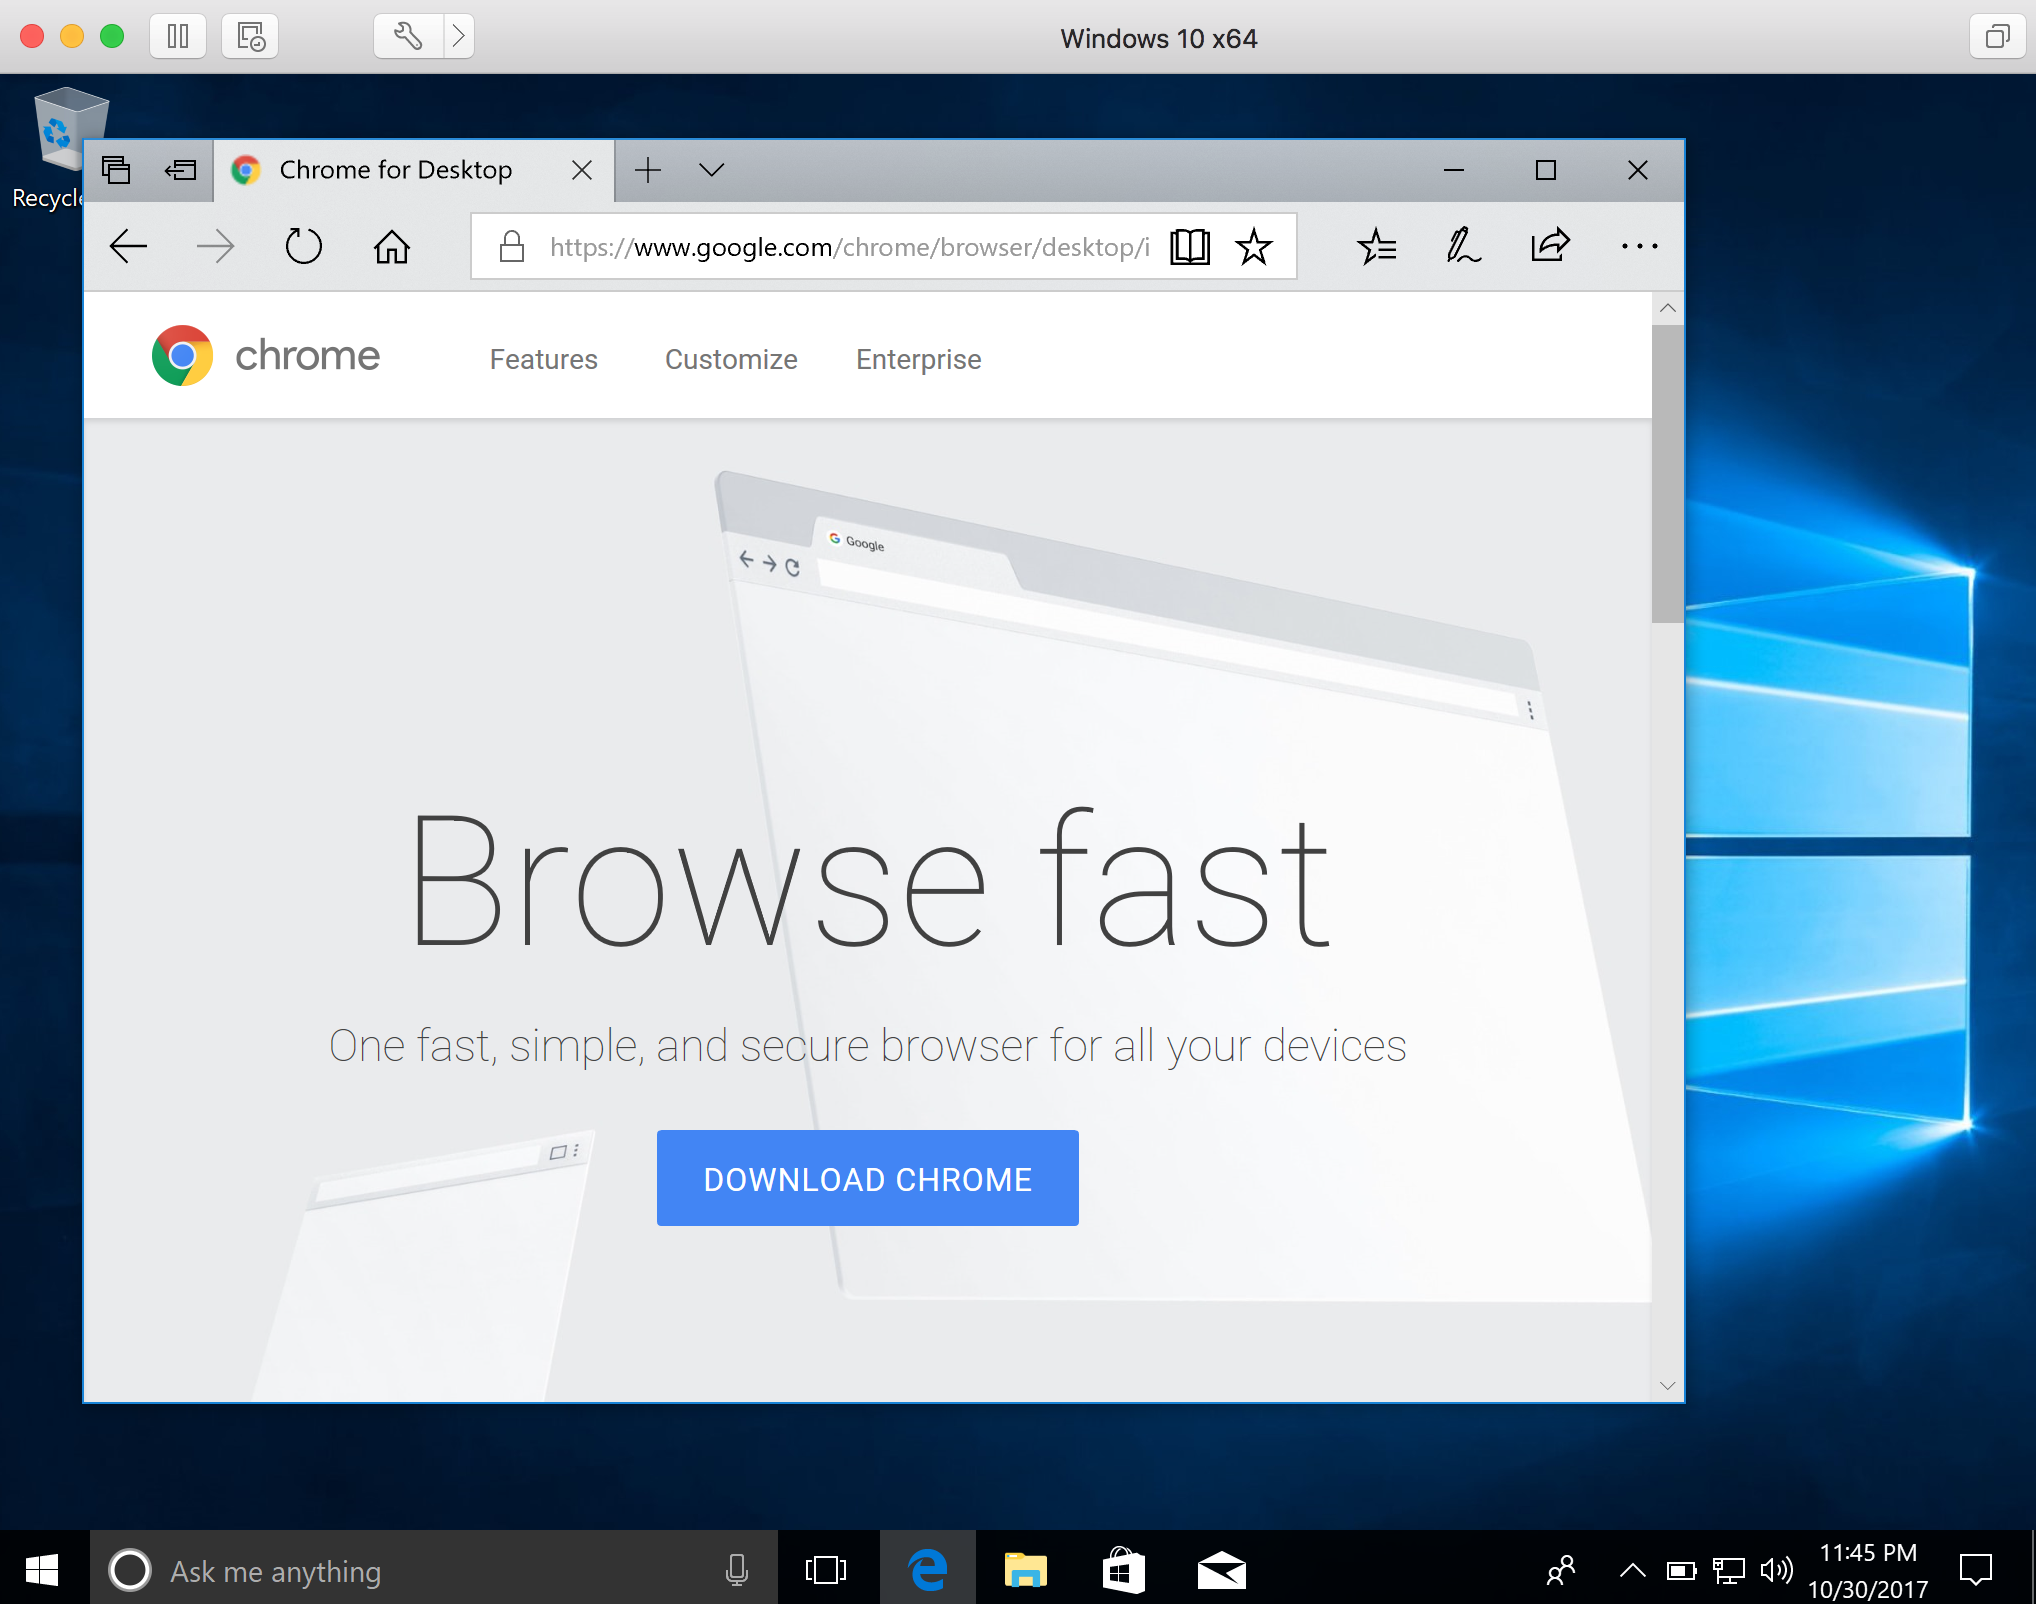
Task: Pause the VM with pause button
Action: tap(178, 37)
